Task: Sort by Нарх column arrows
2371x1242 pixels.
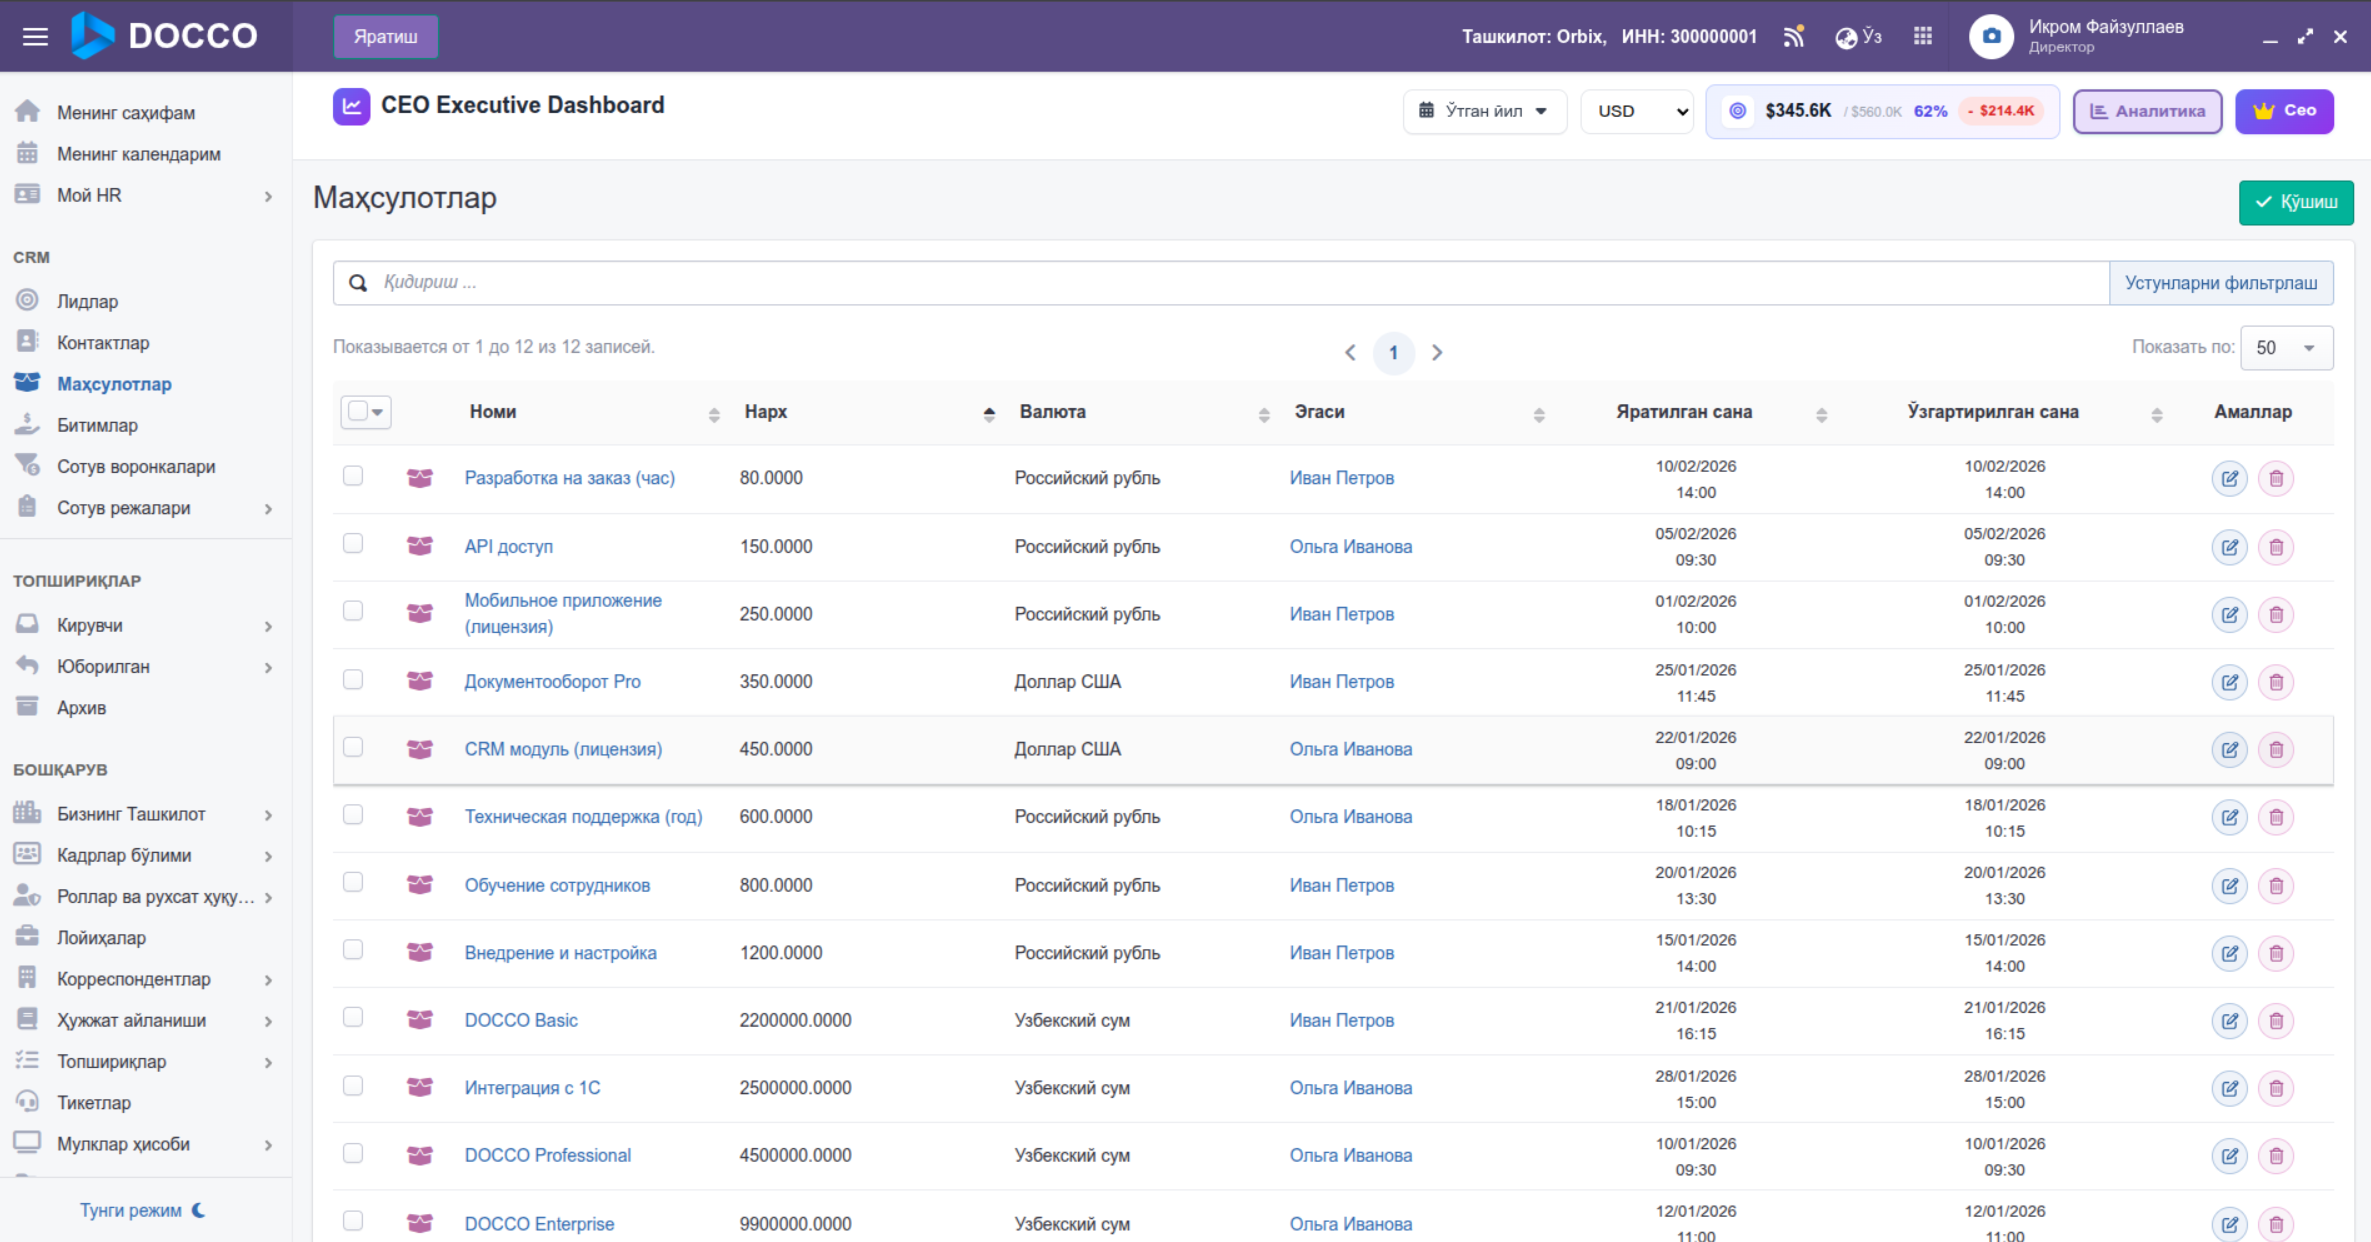Action: click(x=989, y=414)
